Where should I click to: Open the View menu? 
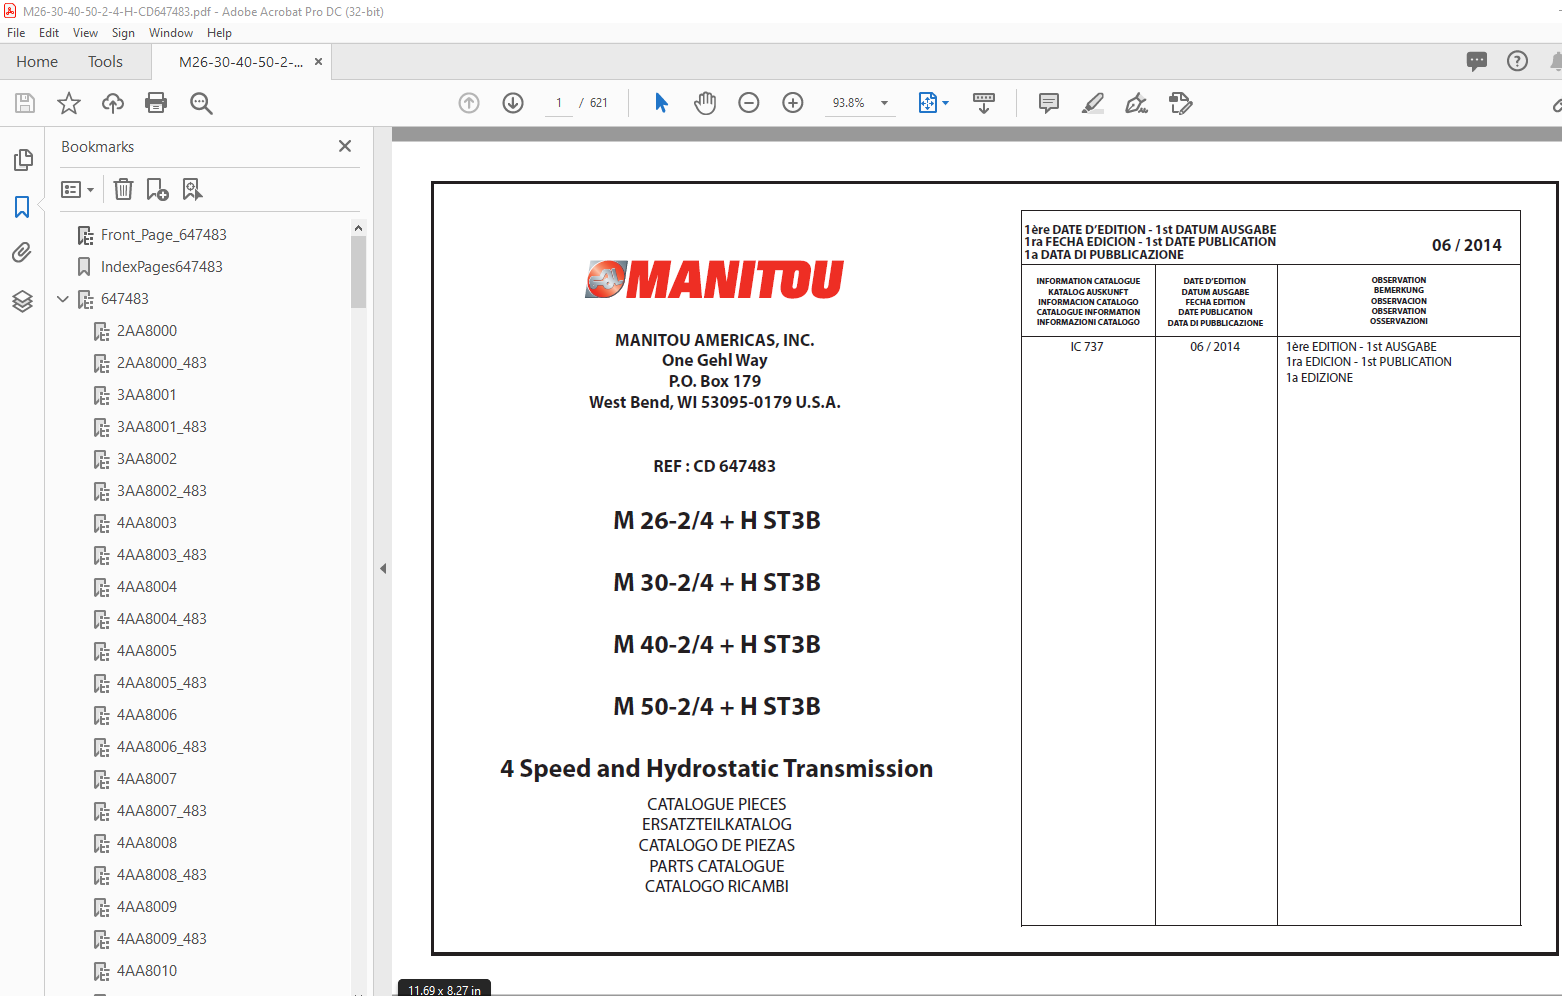coord(85,33)
